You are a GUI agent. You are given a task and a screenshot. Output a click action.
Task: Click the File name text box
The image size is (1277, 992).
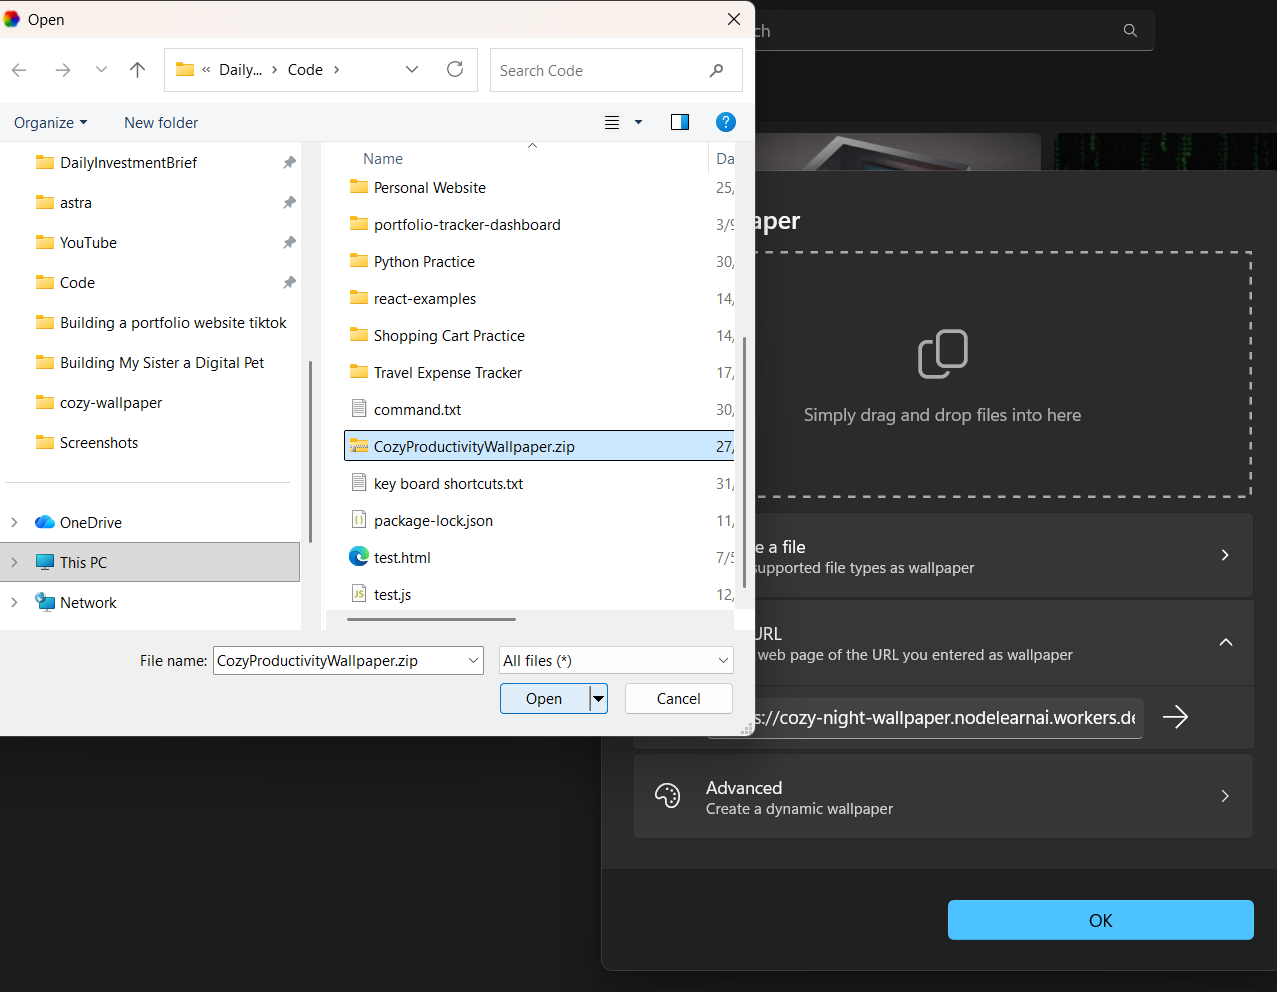(x=339, y=661)
